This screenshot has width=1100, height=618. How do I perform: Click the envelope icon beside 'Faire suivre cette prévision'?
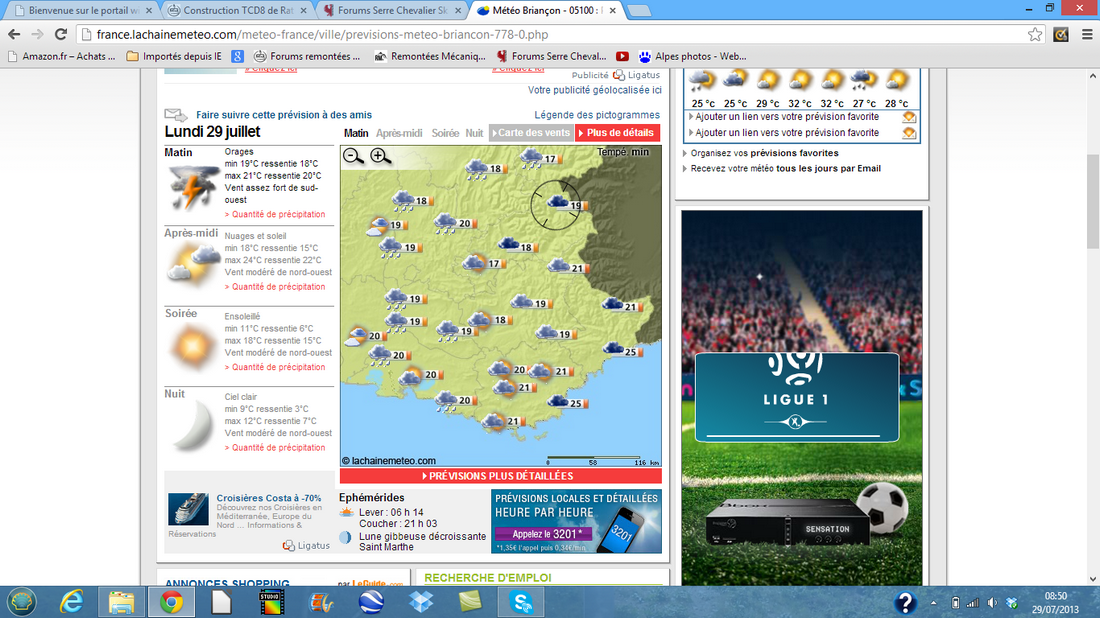tap(175, 114)
